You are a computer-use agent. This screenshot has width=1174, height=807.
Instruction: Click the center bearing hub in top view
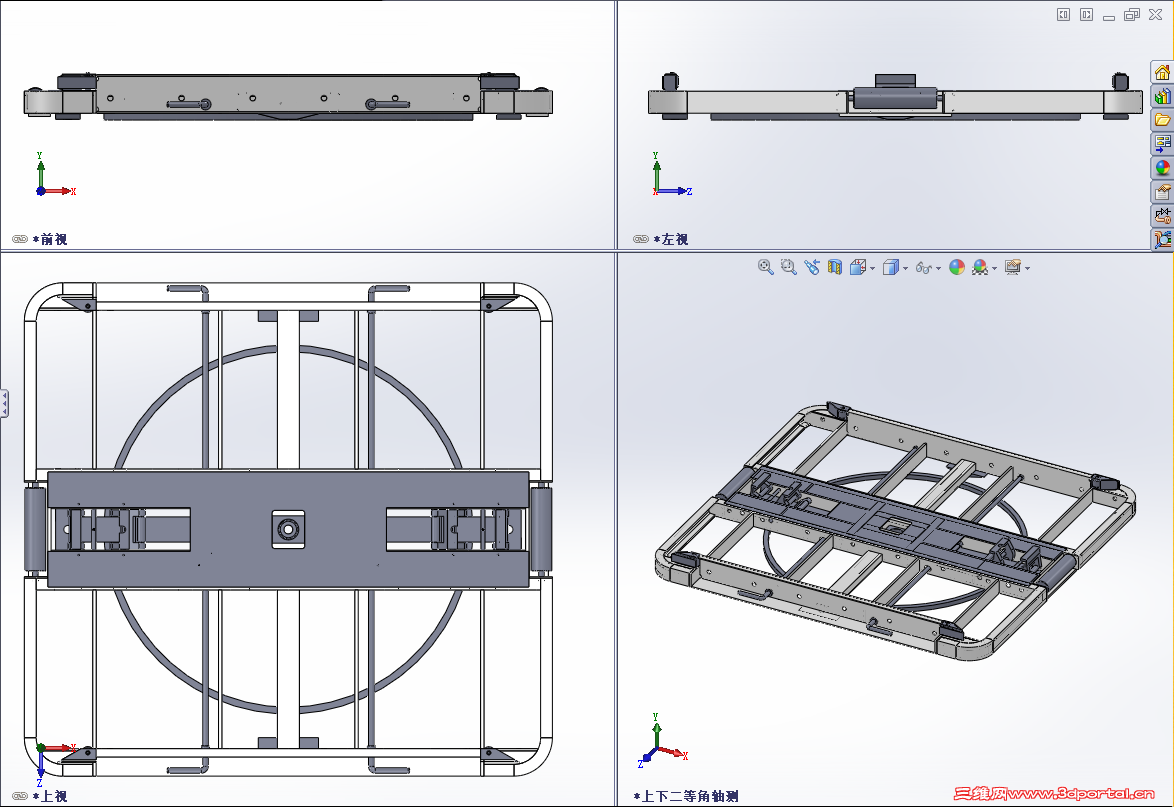pyautogui.click(x=288, y=529)
